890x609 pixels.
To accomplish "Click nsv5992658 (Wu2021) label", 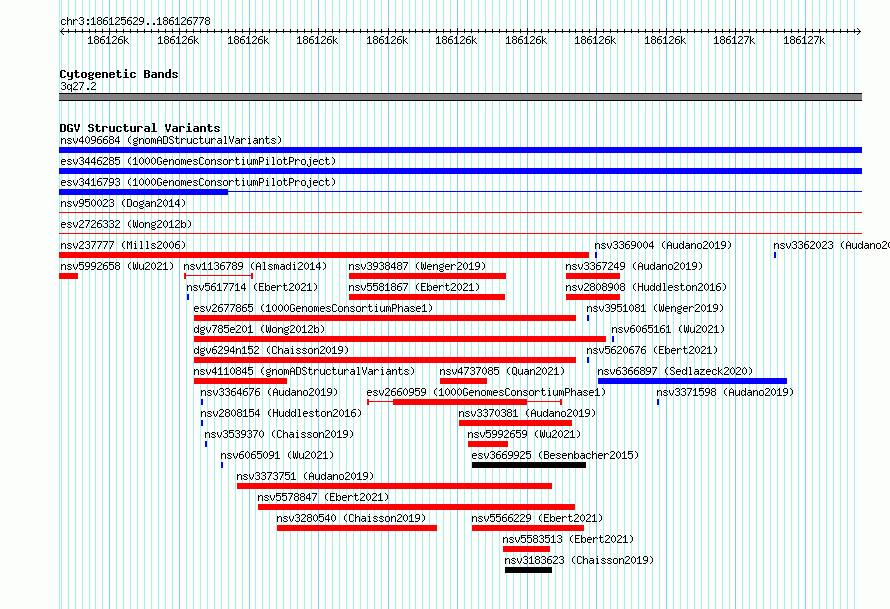I will tap(117, 266).
